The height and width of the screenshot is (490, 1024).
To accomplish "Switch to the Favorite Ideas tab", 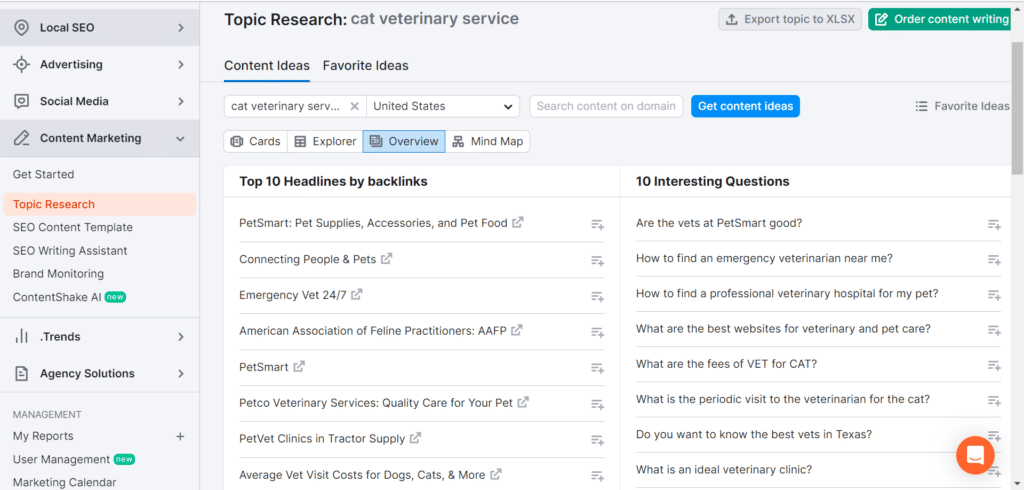I will (x=365, y=66).
